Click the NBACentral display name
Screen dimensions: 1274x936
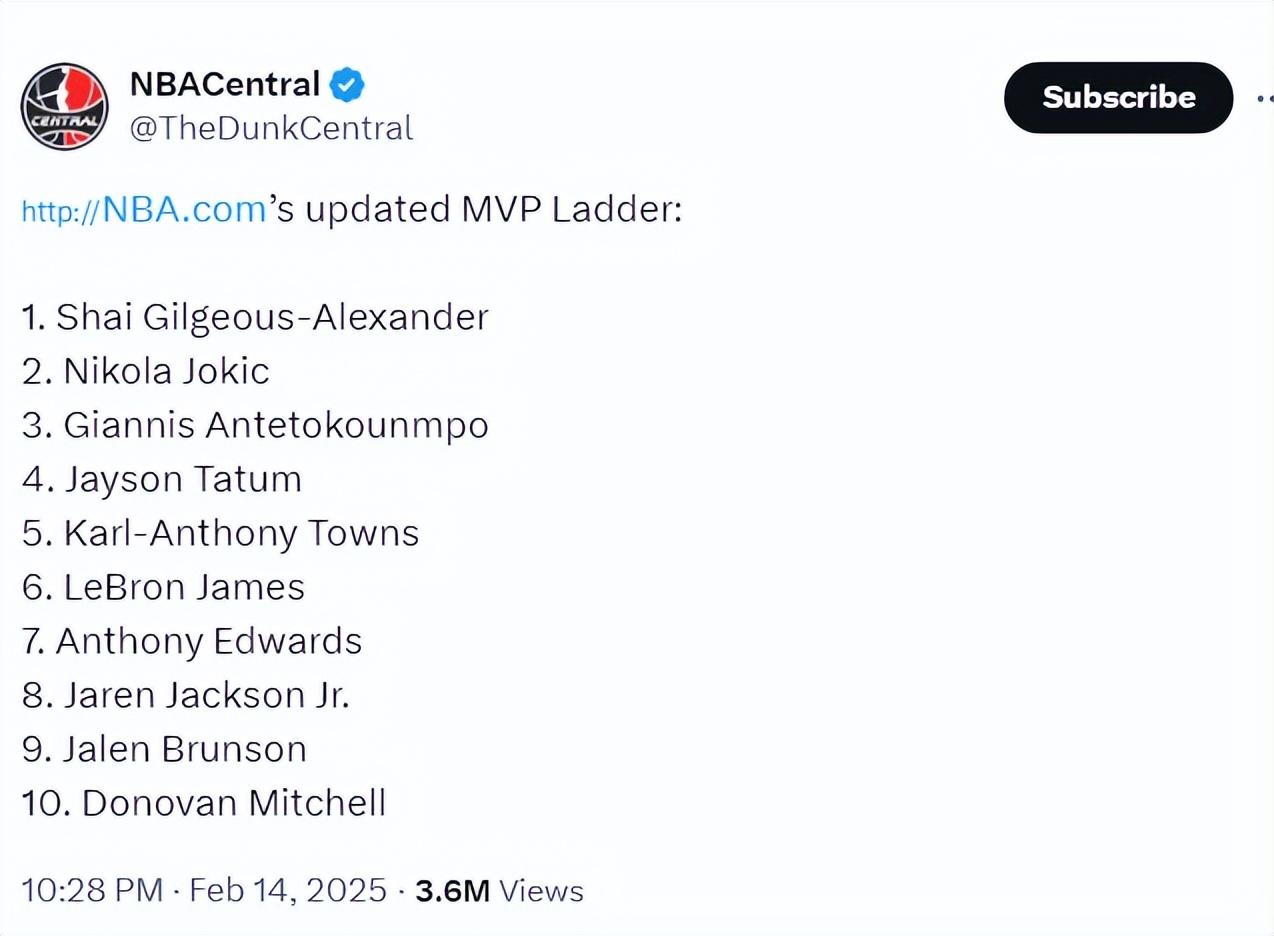(x=225, y=85)
